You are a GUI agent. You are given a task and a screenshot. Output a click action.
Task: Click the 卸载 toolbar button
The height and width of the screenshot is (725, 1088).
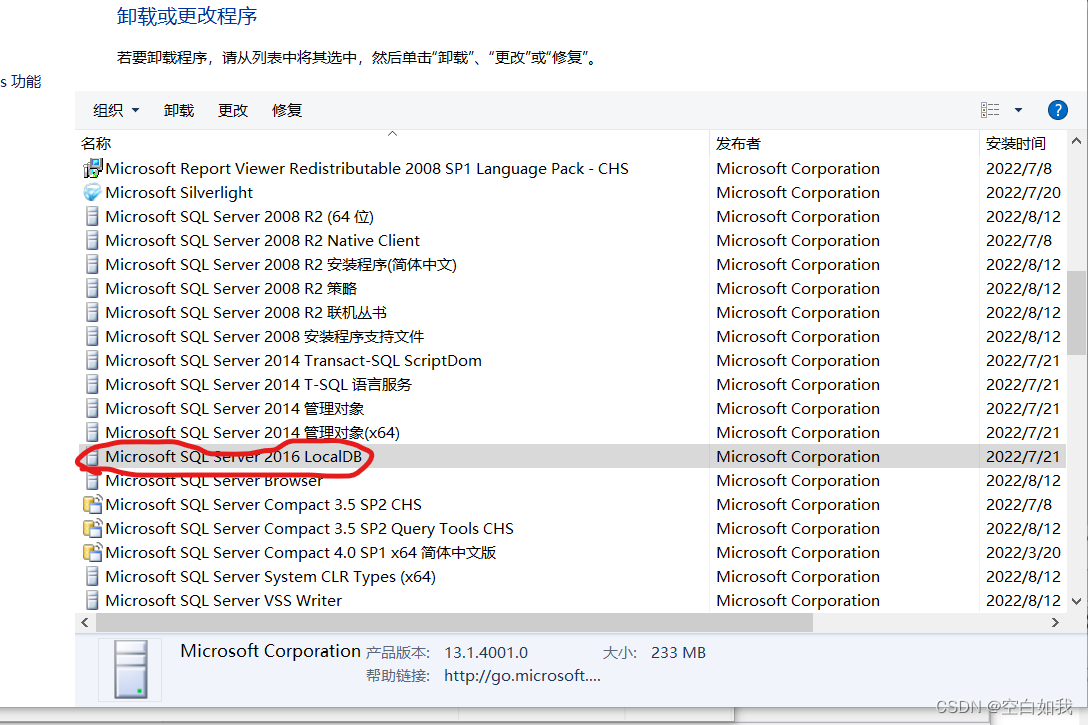pyautogui.click(x=179, y=110)
